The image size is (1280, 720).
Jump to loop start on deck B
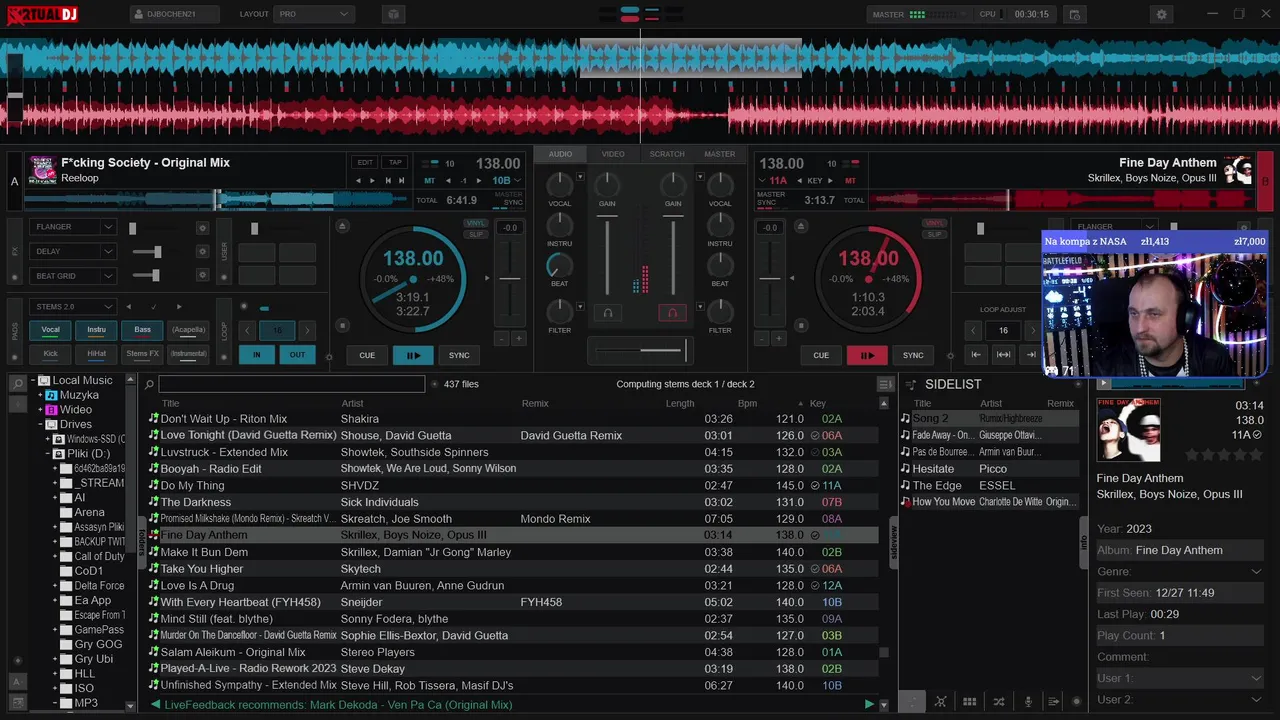pos(976,355)
